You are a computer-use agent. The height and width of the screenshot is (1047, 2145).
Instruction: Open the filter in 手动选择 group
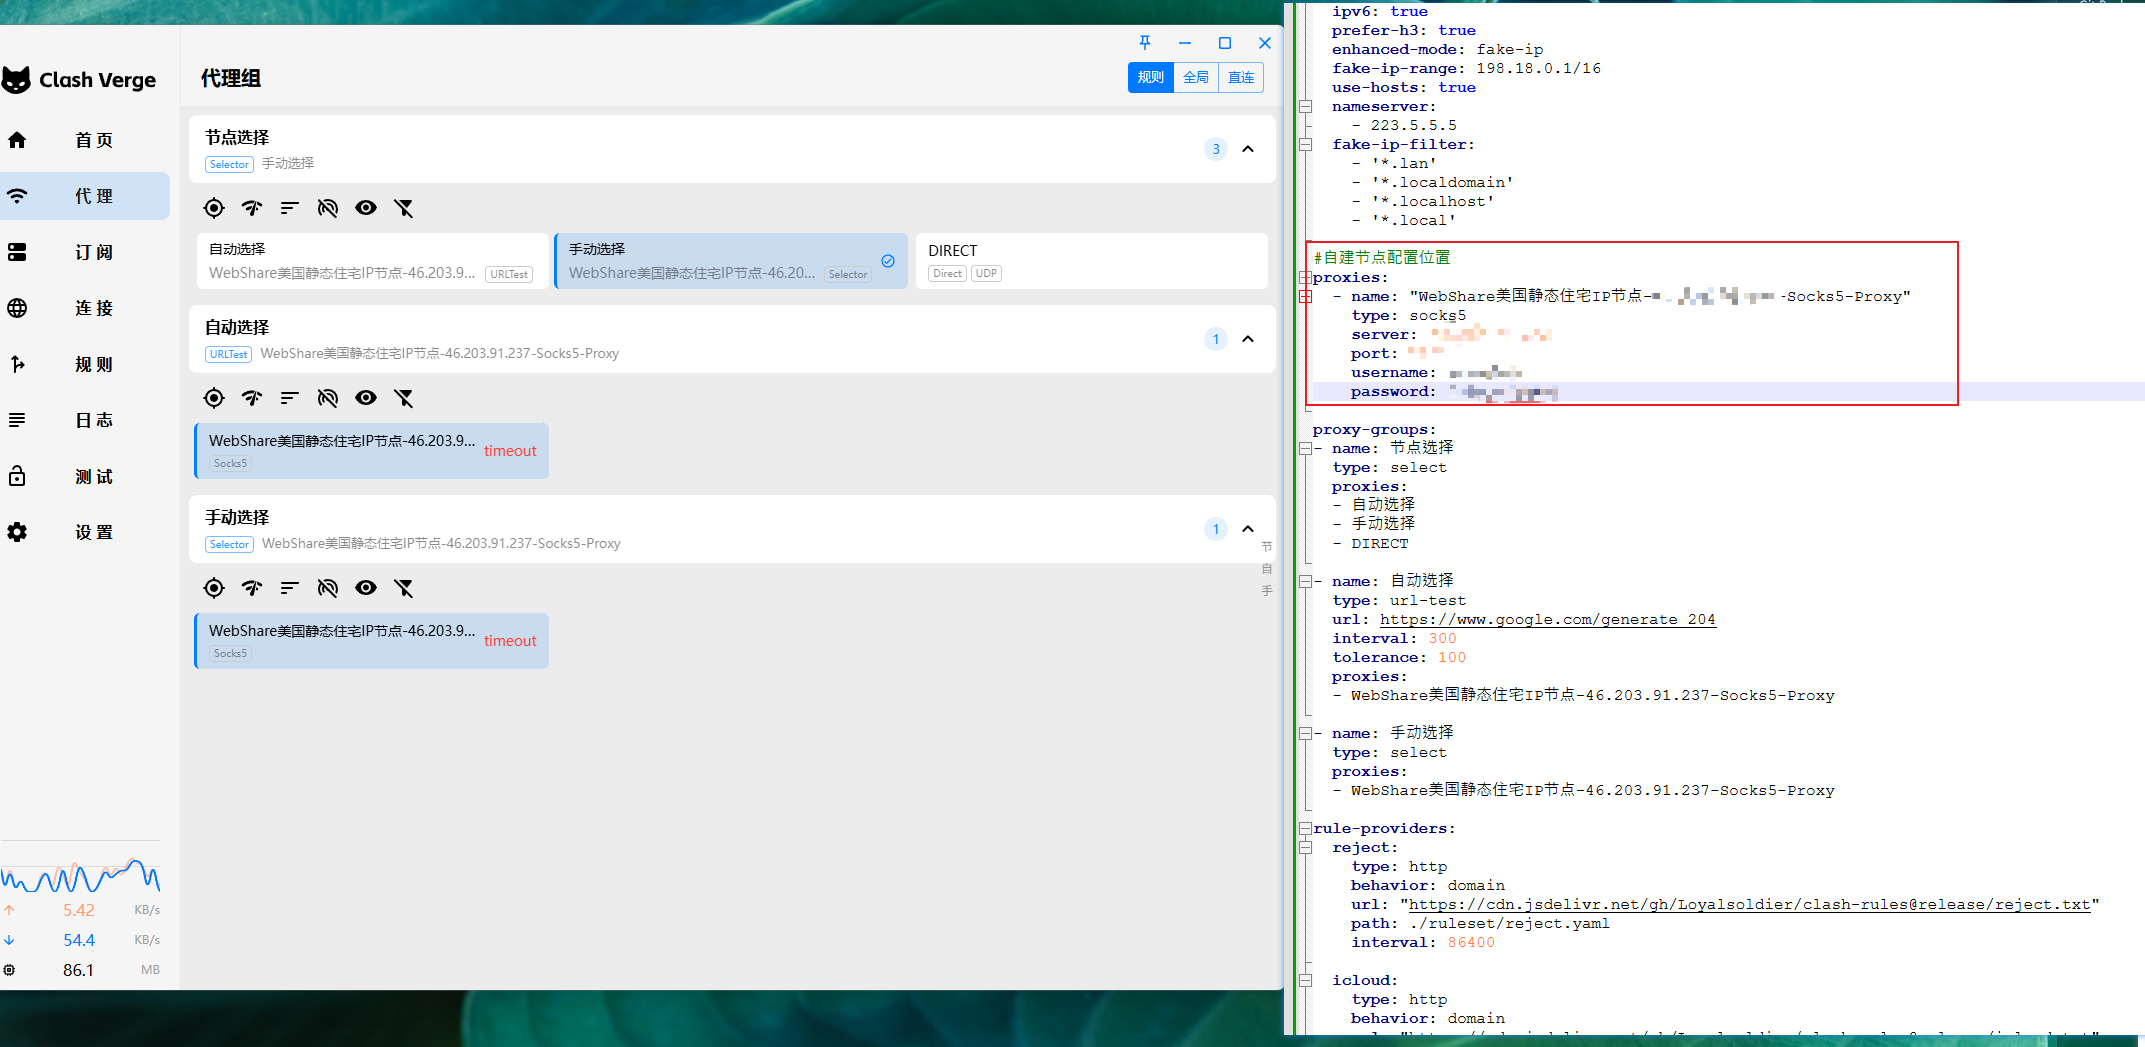(404, 588)
